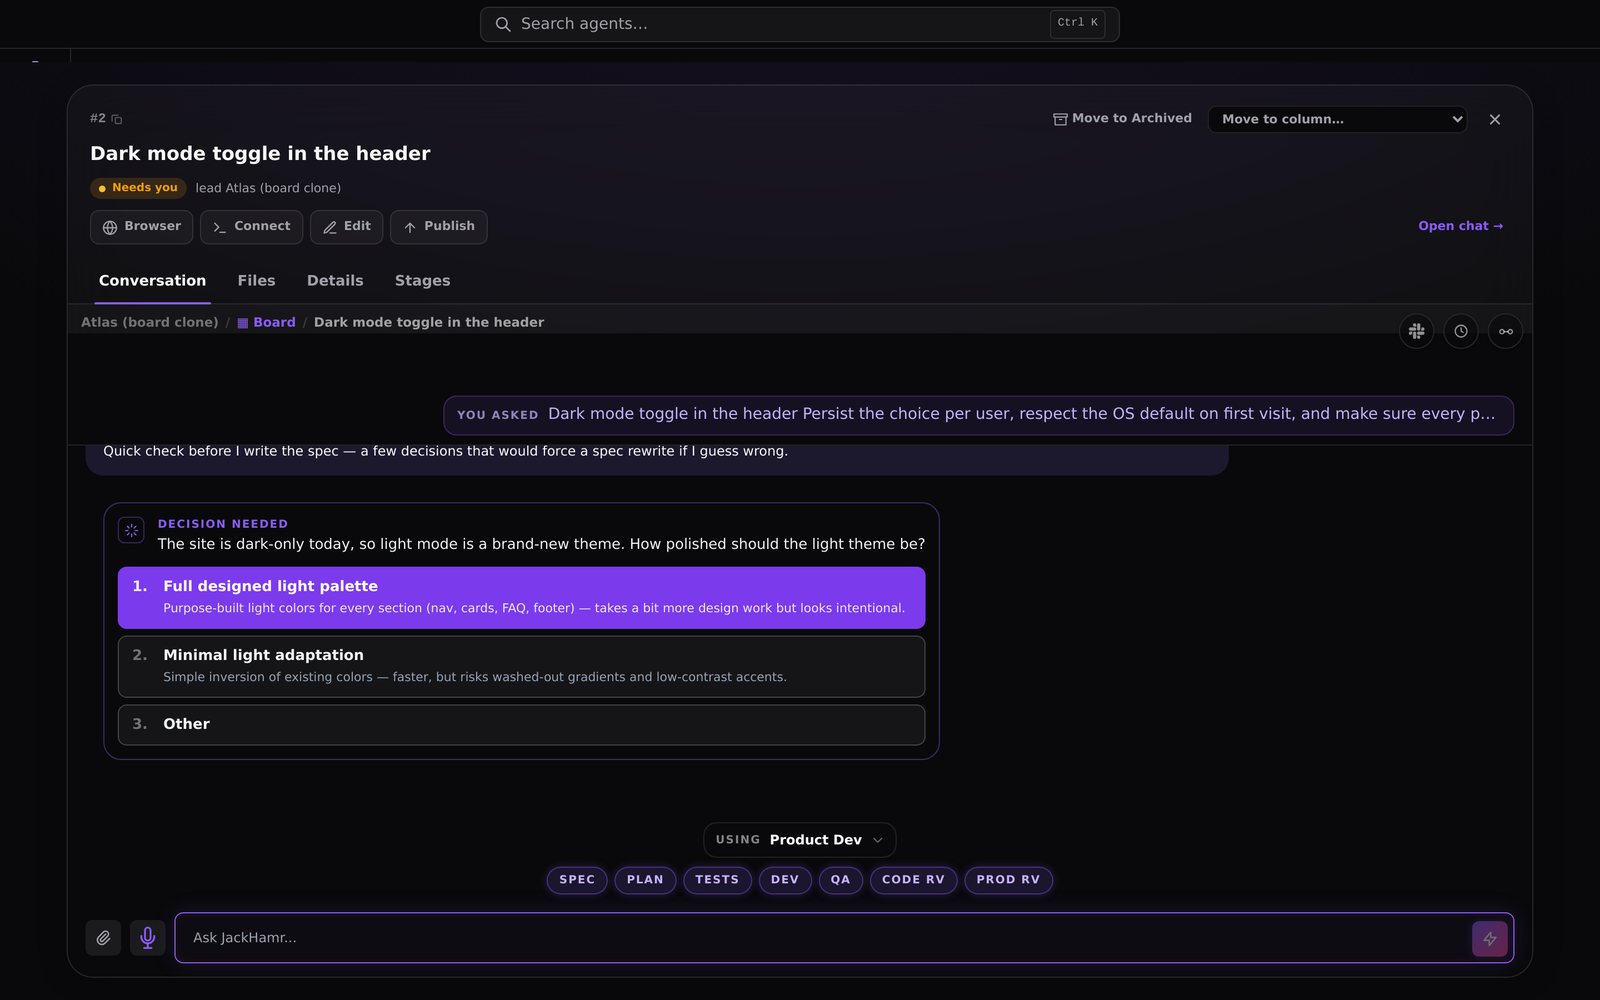Open the Details tab
Image resolution: width=1600 pixels, height=1000 pixels.
pyautogui.click(x=335, y=281)
